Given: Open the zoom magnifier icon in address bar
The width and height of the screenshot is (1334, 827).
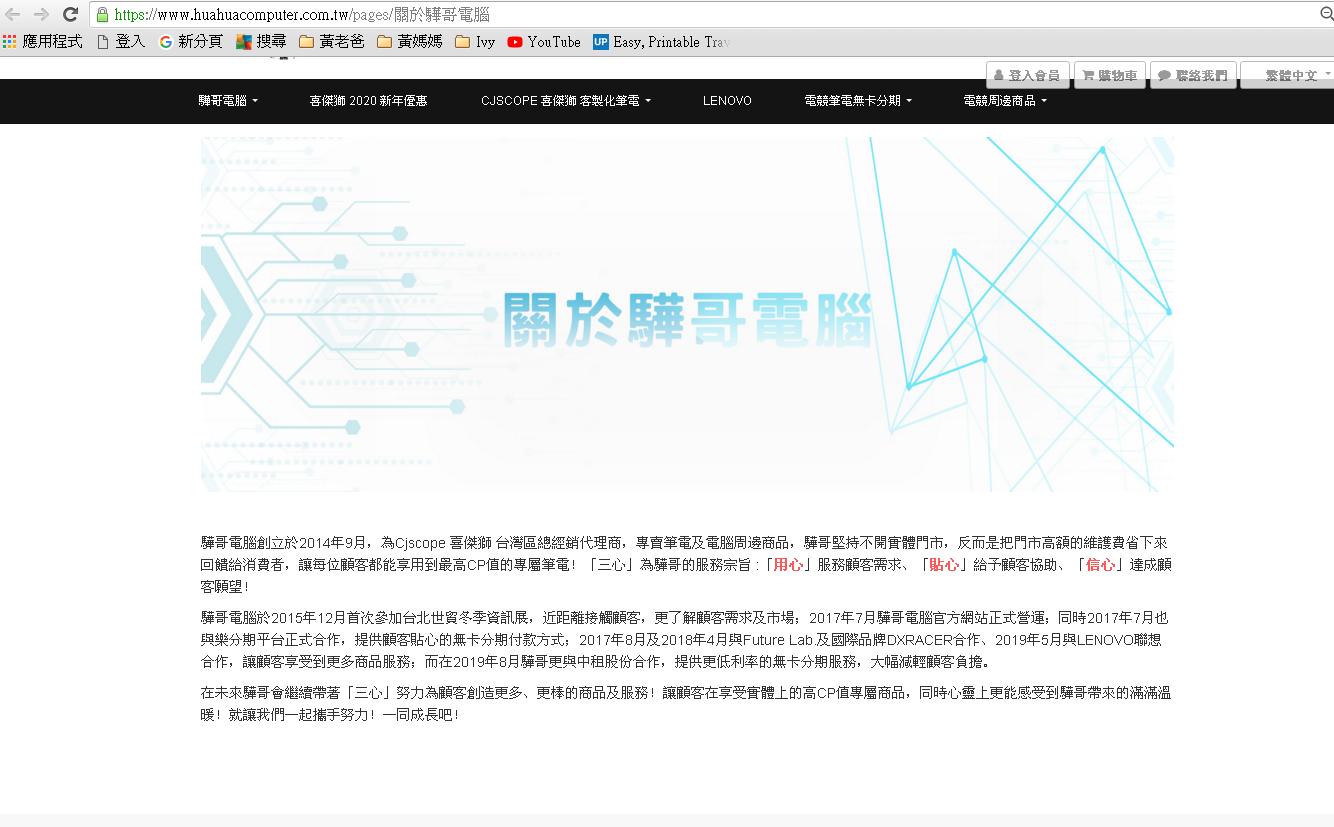Looking at the screenshot, I should pyautogui.click(x=1326, y=14).
